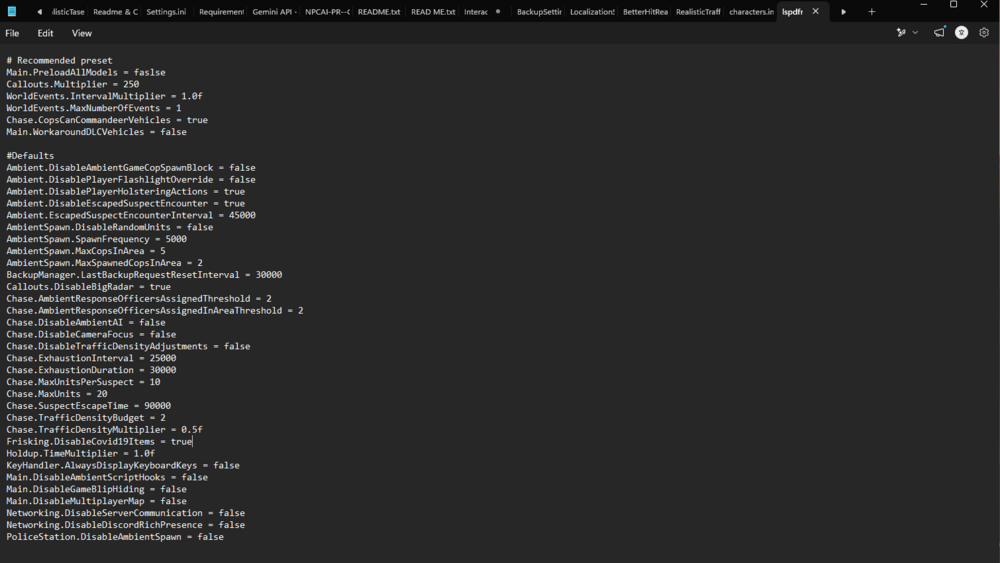This screenshot has height=563, width=1000.
Task: Click 'Chase.MaxUnits = 20' line
Action: click(57, 394)
